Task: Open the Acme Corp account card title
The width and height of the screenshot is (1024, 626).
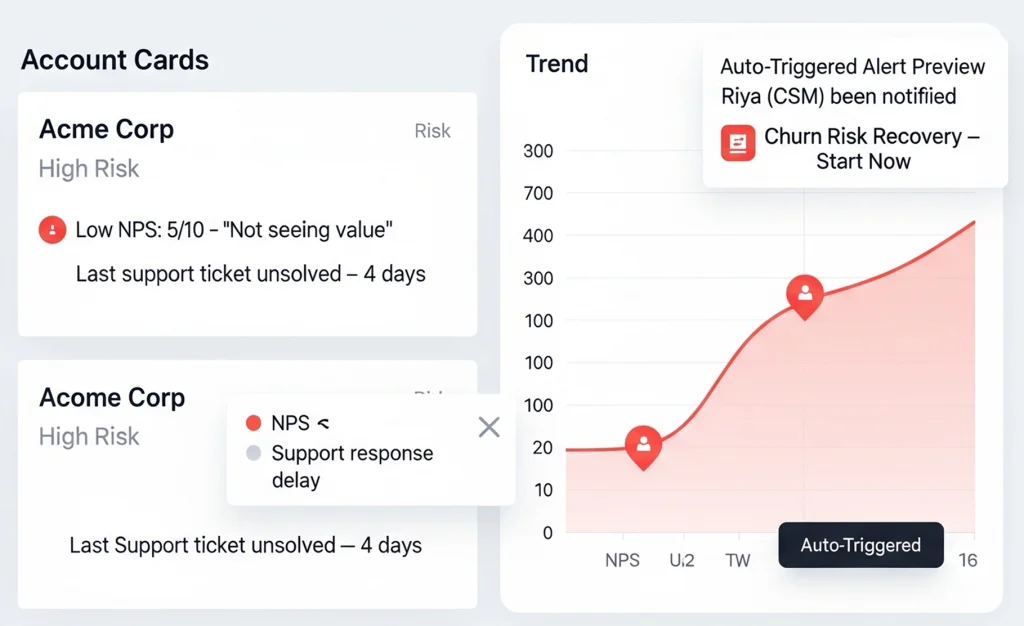Action: click(x=106, y=129)
